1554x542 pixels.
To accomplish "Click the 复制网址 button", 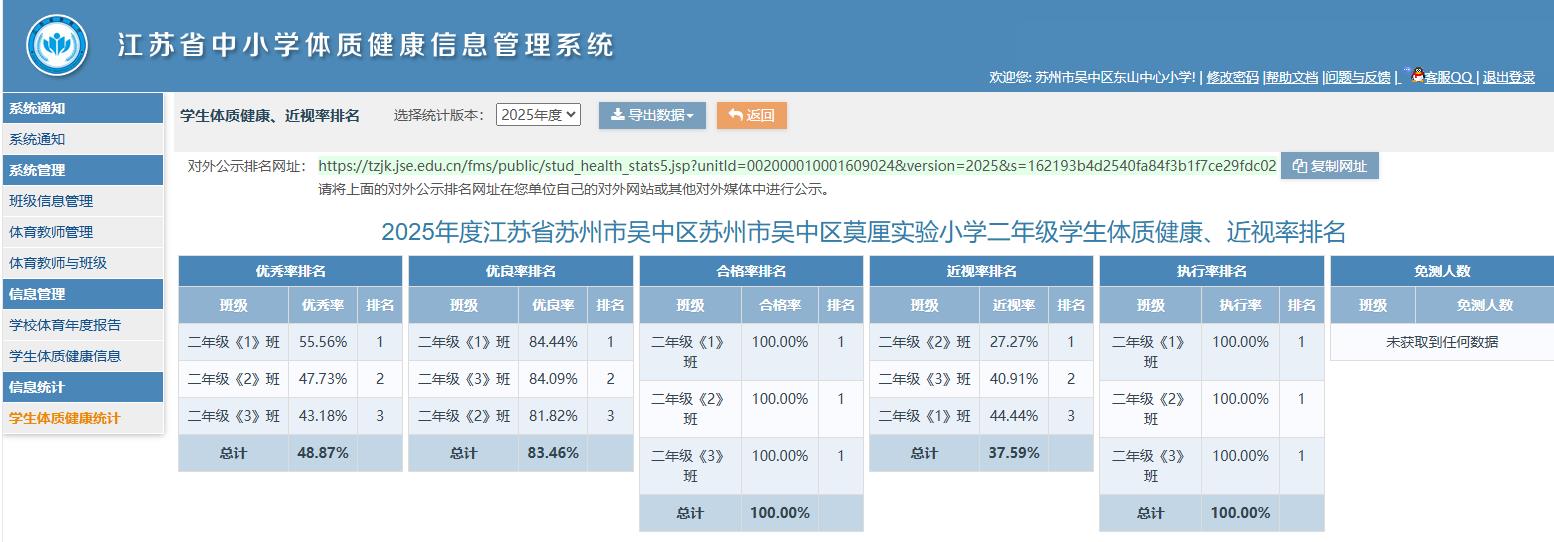I will coord(1329,166).
